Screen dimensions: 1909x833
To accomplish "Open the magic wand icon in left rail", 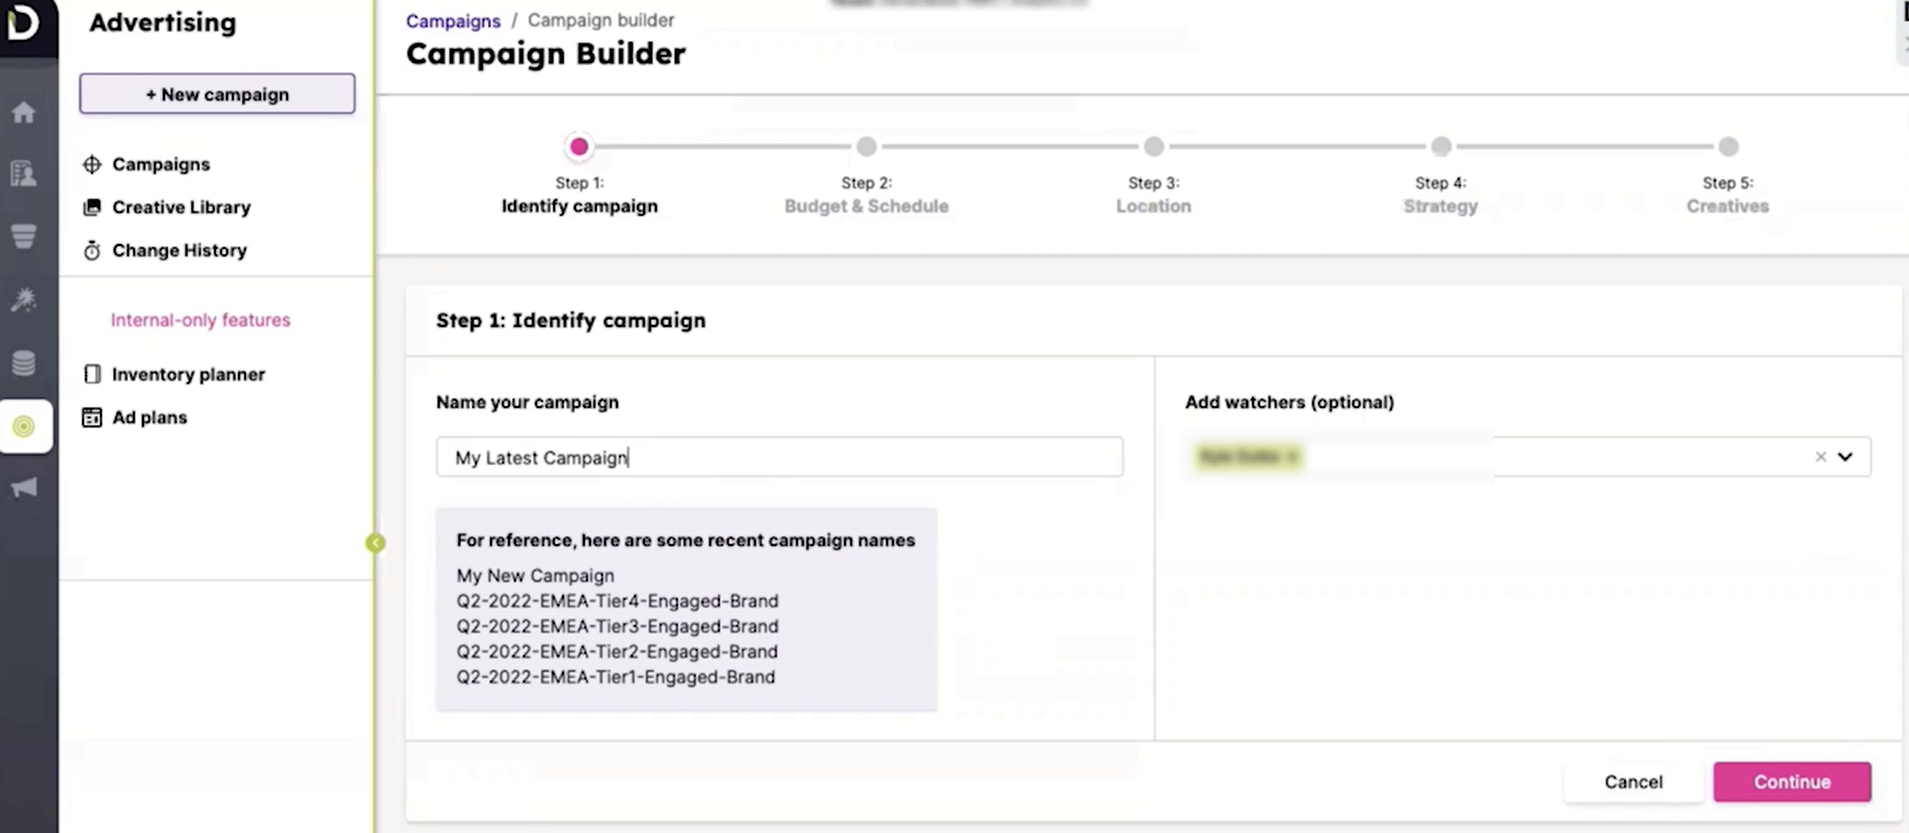I will tap(24, 299).
